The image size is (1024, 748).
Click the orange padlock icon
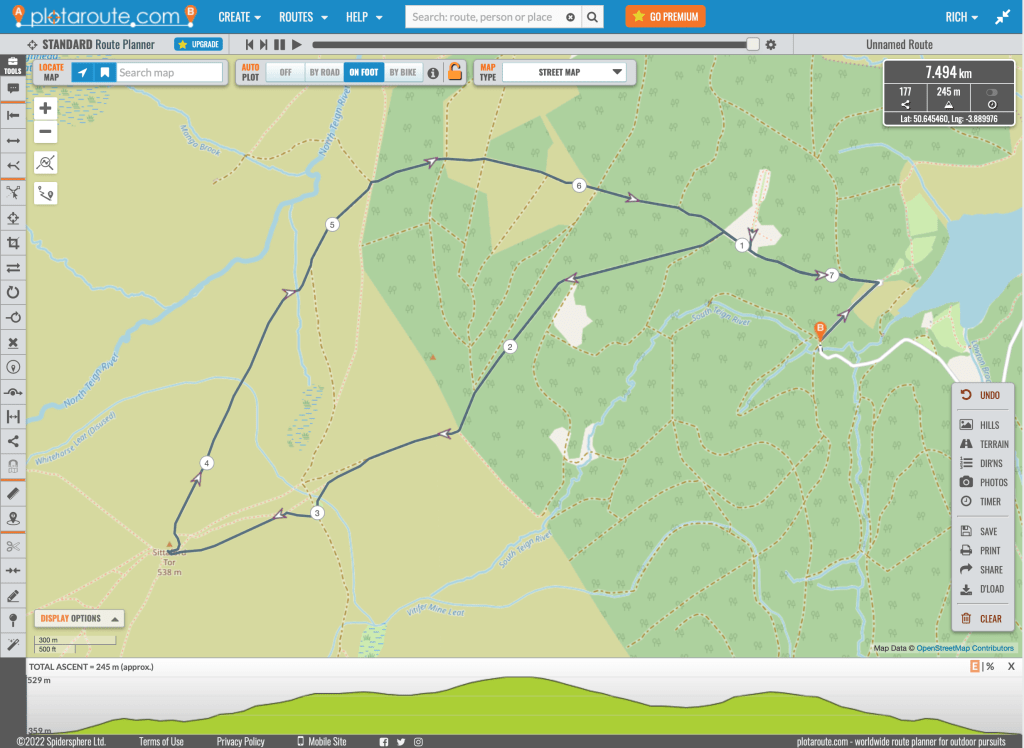click(455, 72)
